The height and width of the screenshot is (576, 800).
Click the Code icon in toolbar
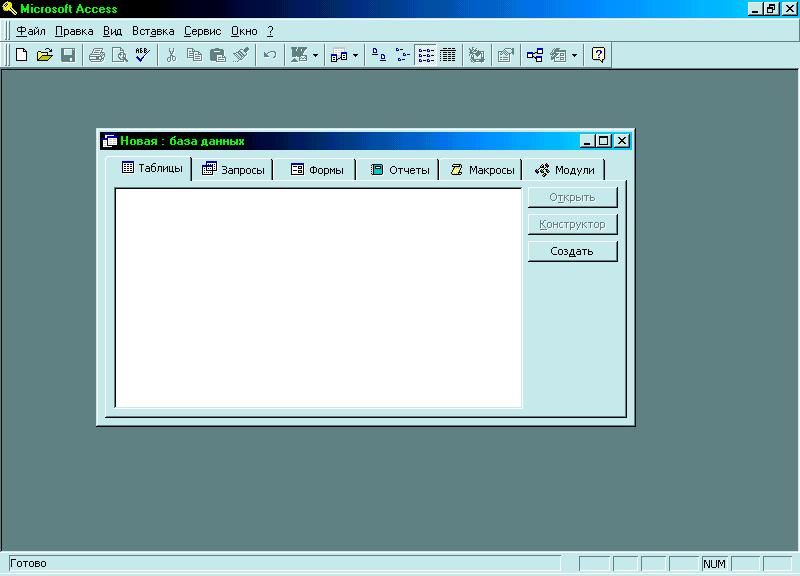click(x=477, y=55)
